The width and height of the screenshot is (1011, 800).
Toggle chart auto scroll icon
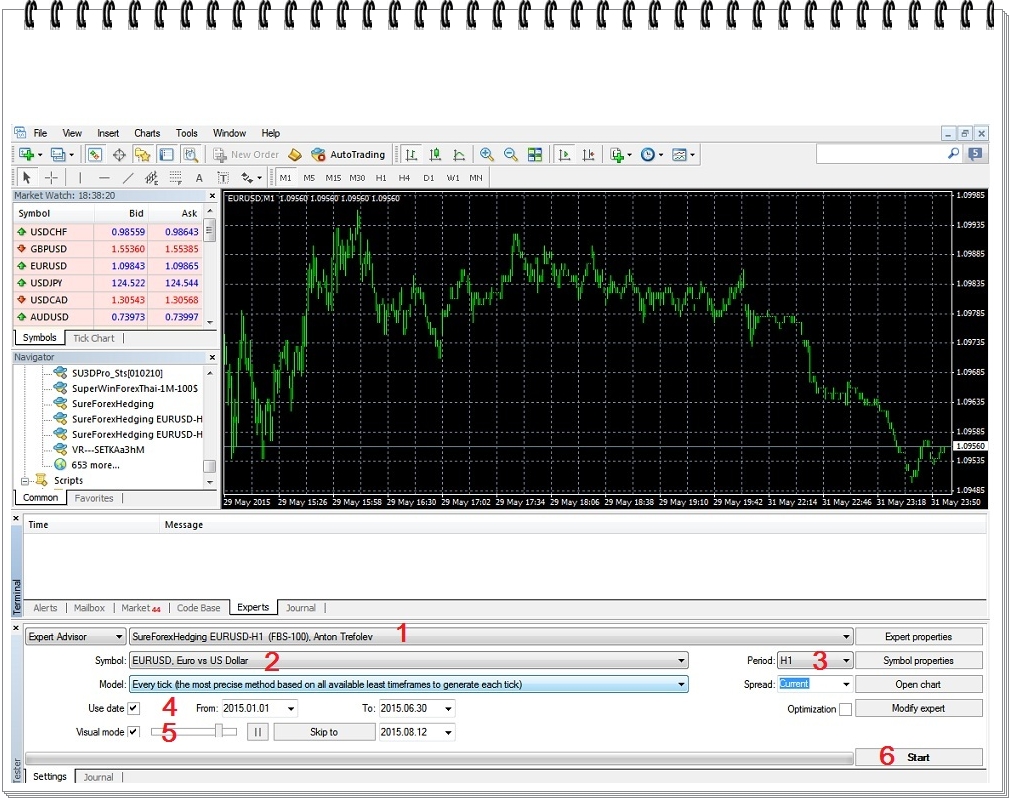(564, 155)
